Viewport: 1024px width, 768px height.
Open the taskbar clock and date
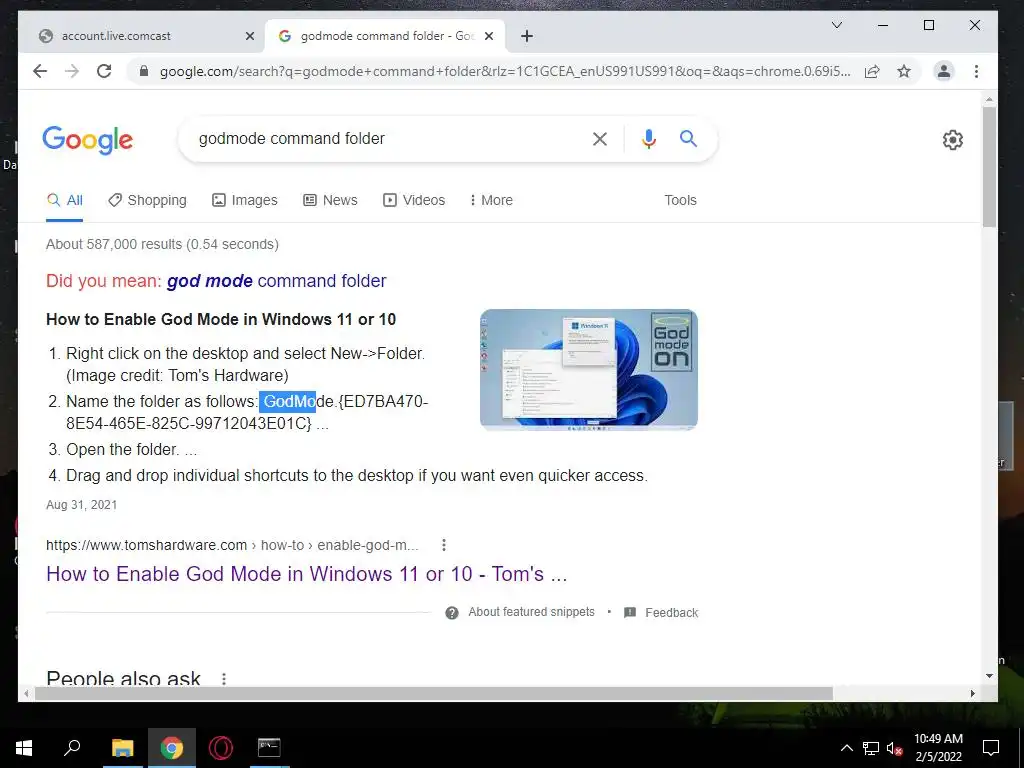(x=938, y=748)
